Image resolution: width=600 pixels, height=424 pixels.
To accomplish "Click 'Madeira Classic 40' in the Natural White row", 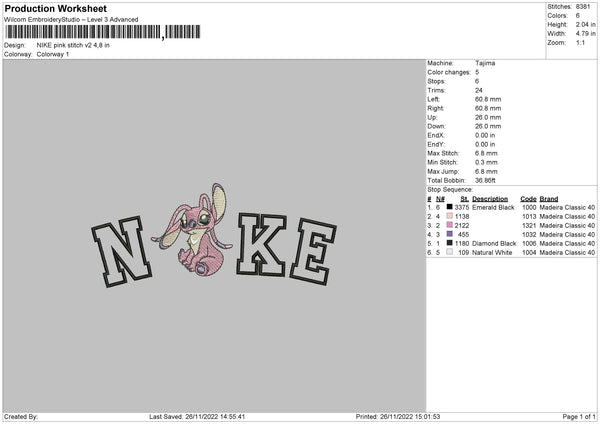I will pos(567,253).
